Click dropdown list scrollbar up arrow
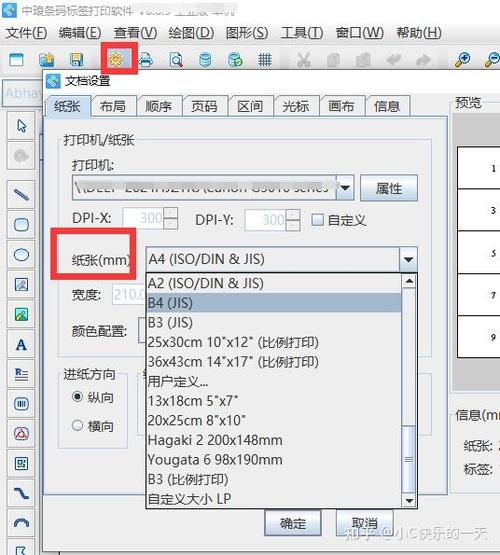This screenshot has width=500, height=555. coord(409,281)
